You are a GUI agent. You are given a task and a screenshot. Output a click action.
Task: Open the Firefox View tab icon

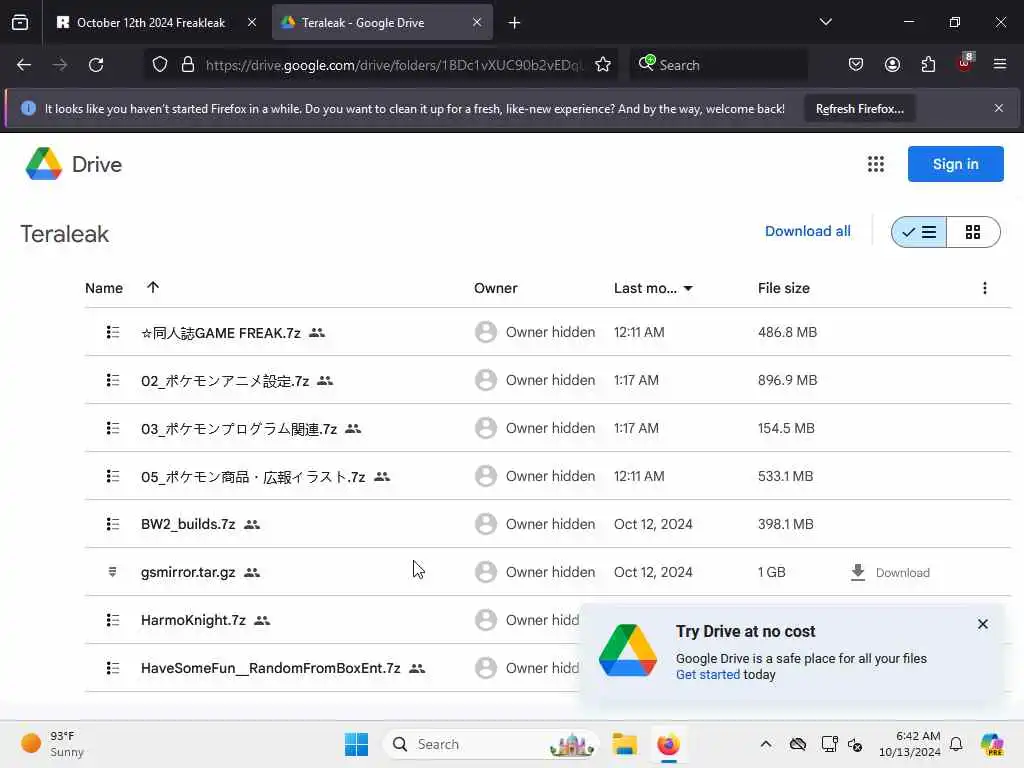point(20,23)
